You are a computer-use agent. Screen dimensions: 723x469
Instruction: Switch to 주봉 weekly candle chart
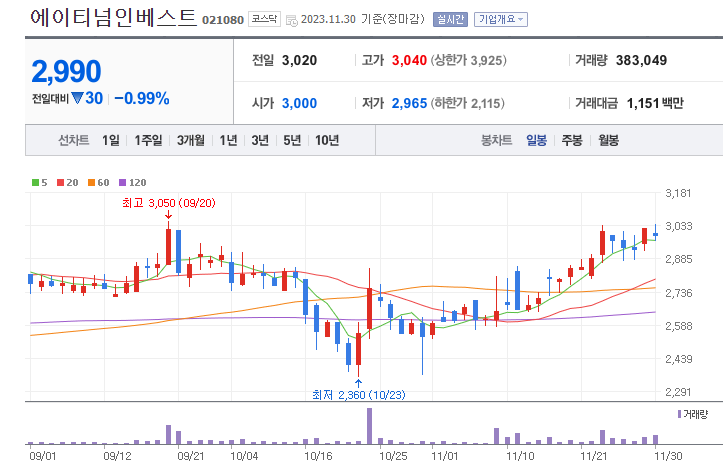(x=572, y=140)
